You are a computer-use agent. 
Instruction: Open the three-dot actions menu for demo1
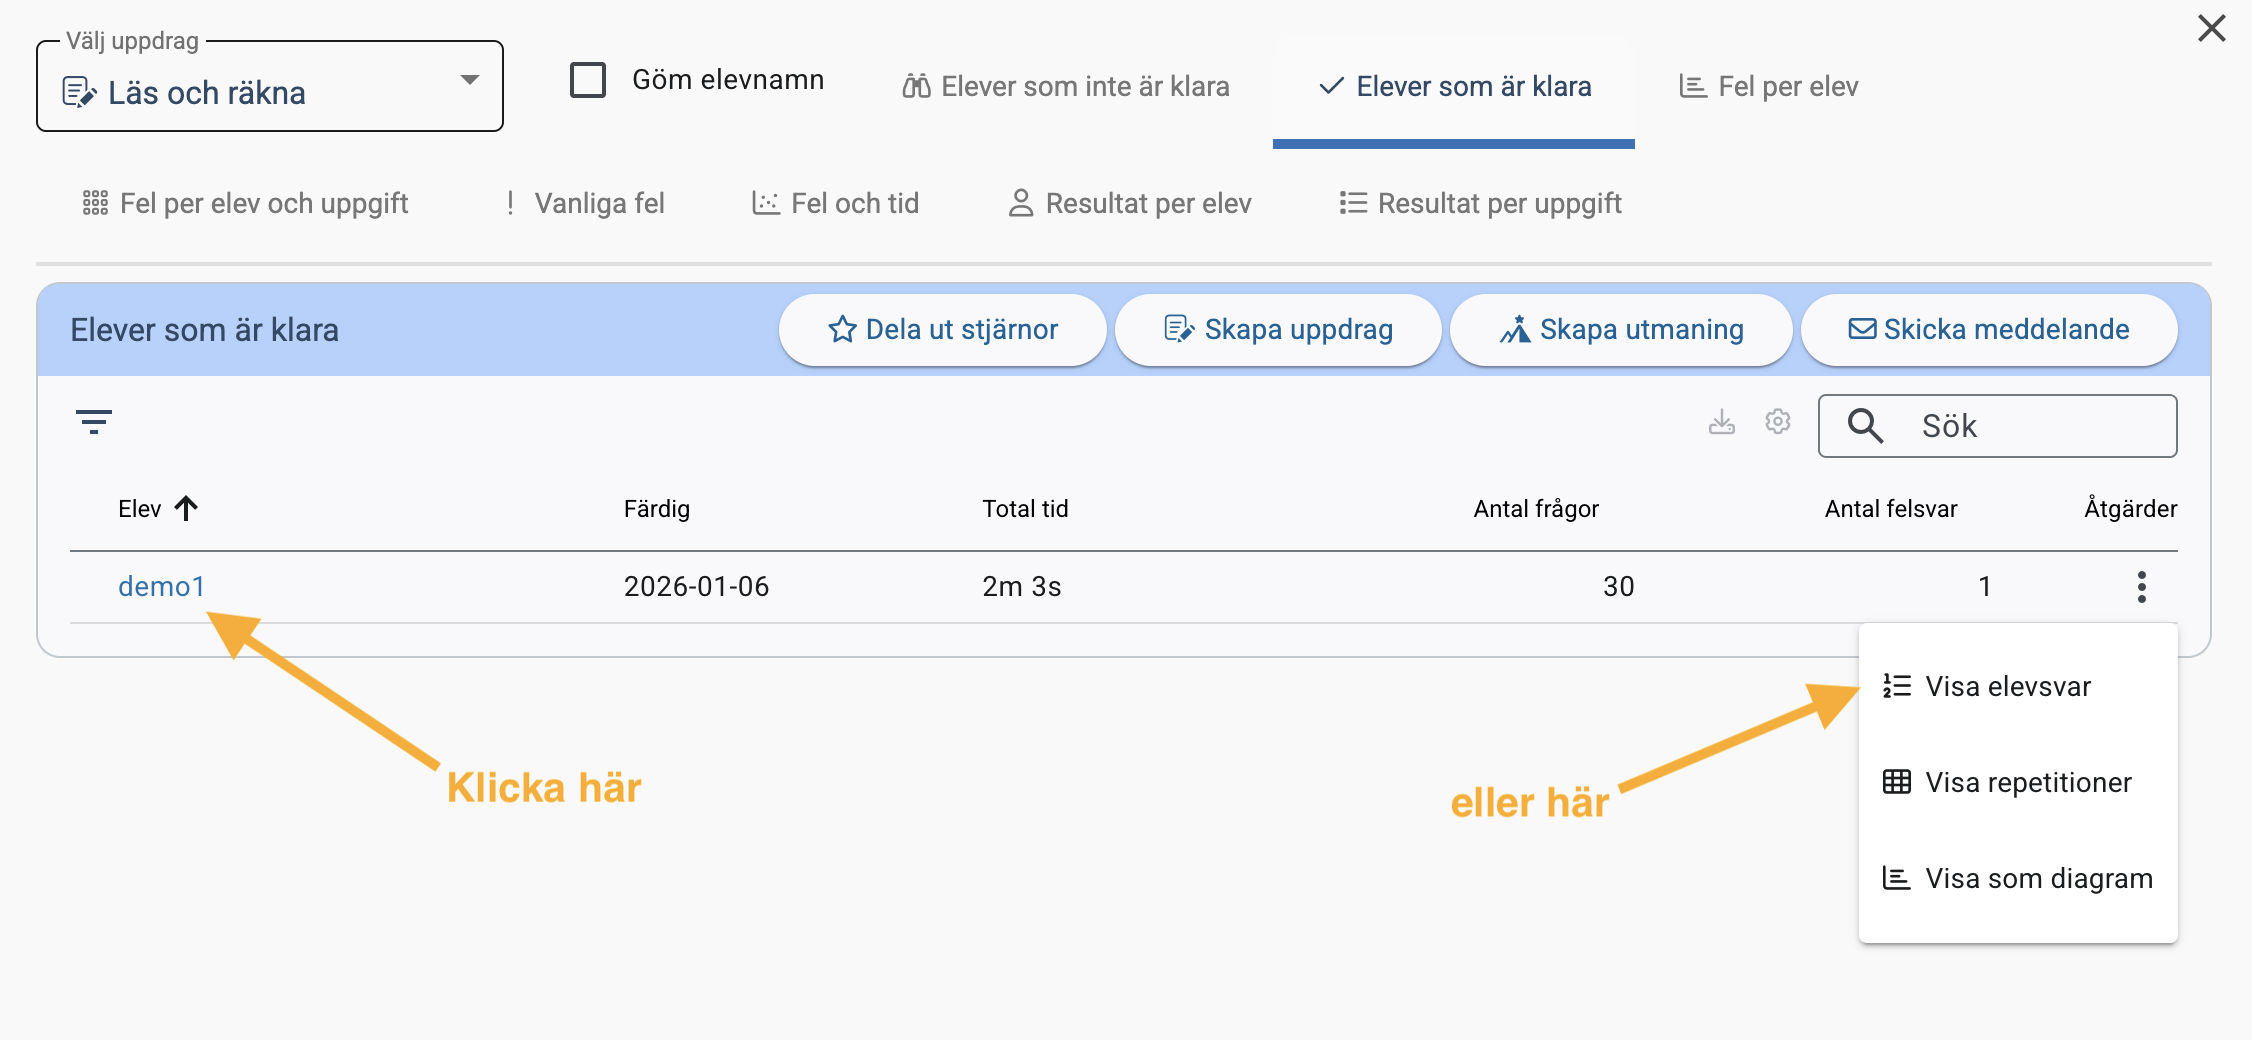coord(2141,586)
